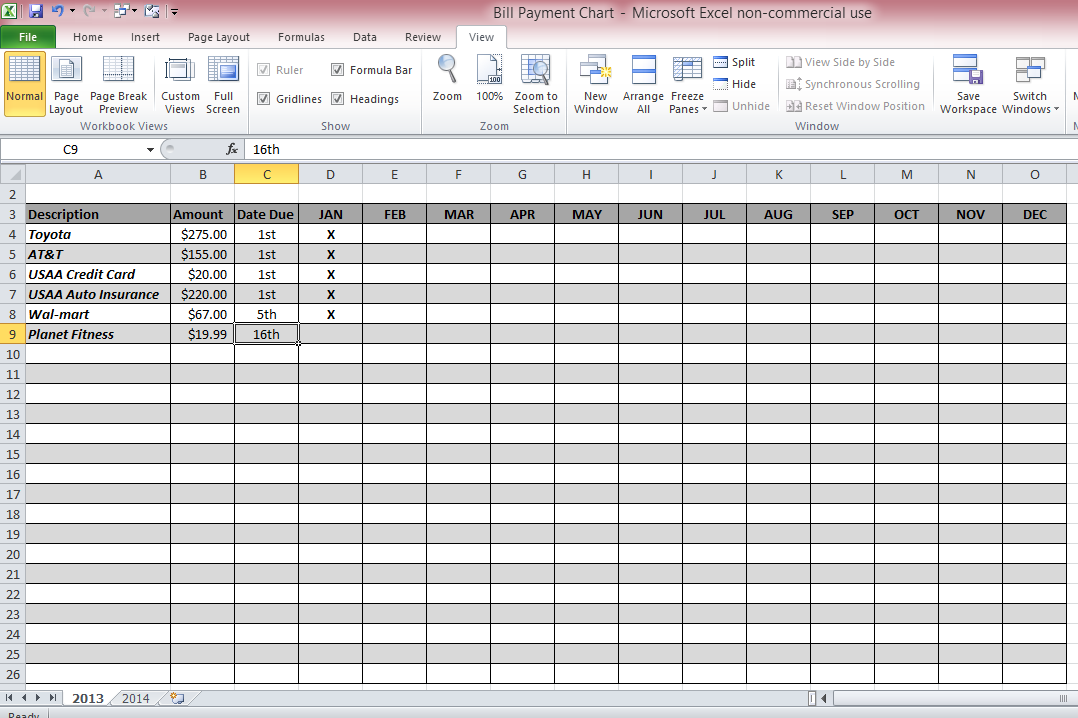This screenshot has width=1078, height=718.
Task: Split the worksheet window
Action: point(734,62)
